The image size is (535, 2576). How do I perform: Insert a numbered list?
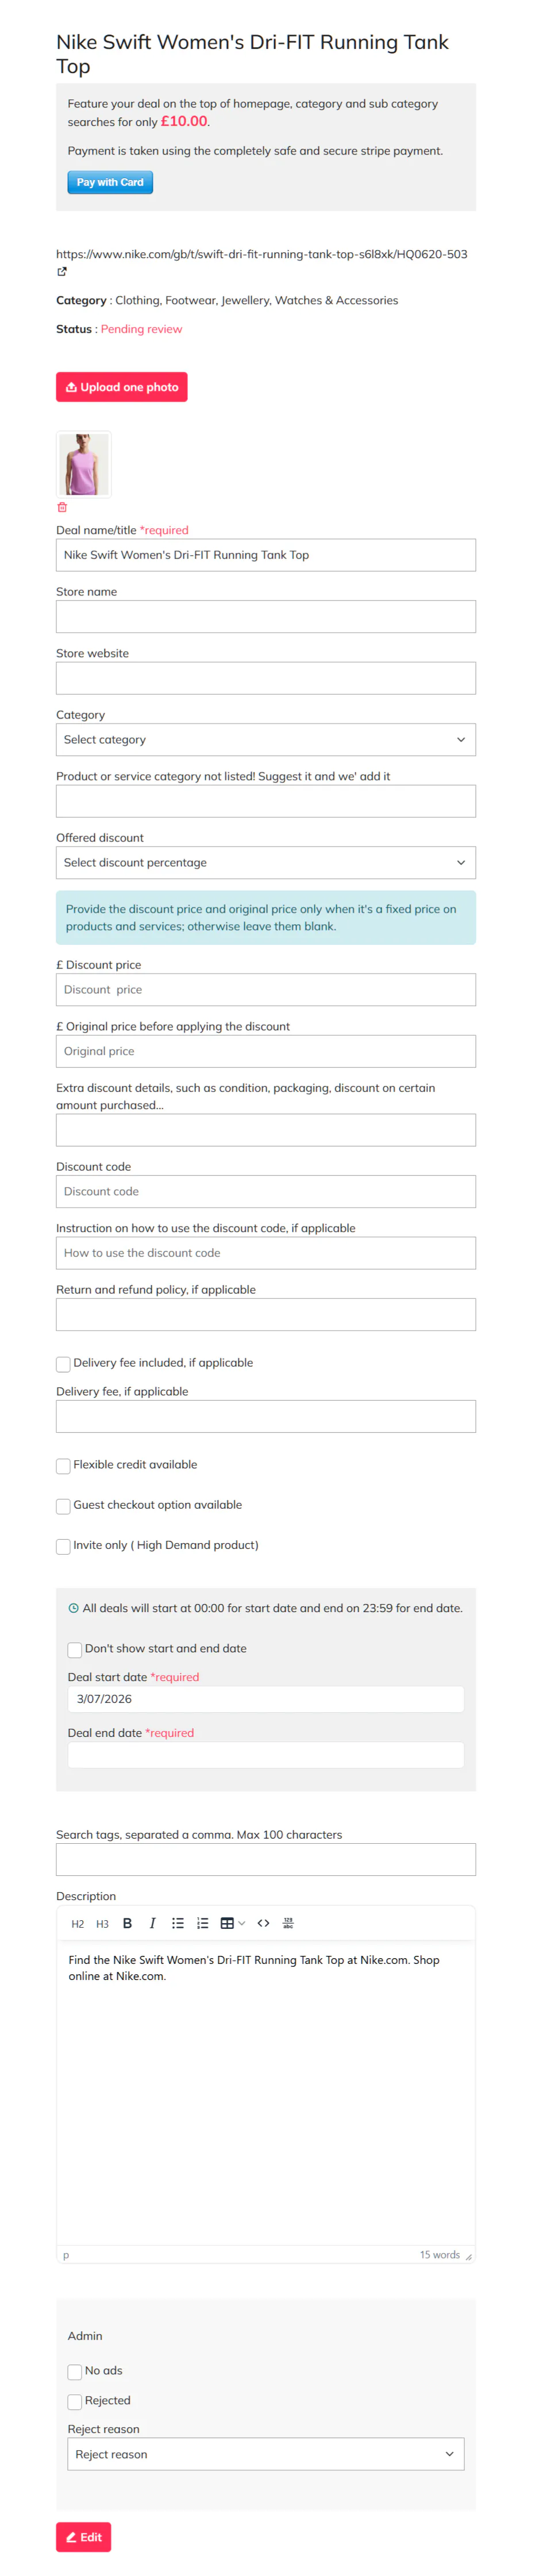(x=203, y=1923)
